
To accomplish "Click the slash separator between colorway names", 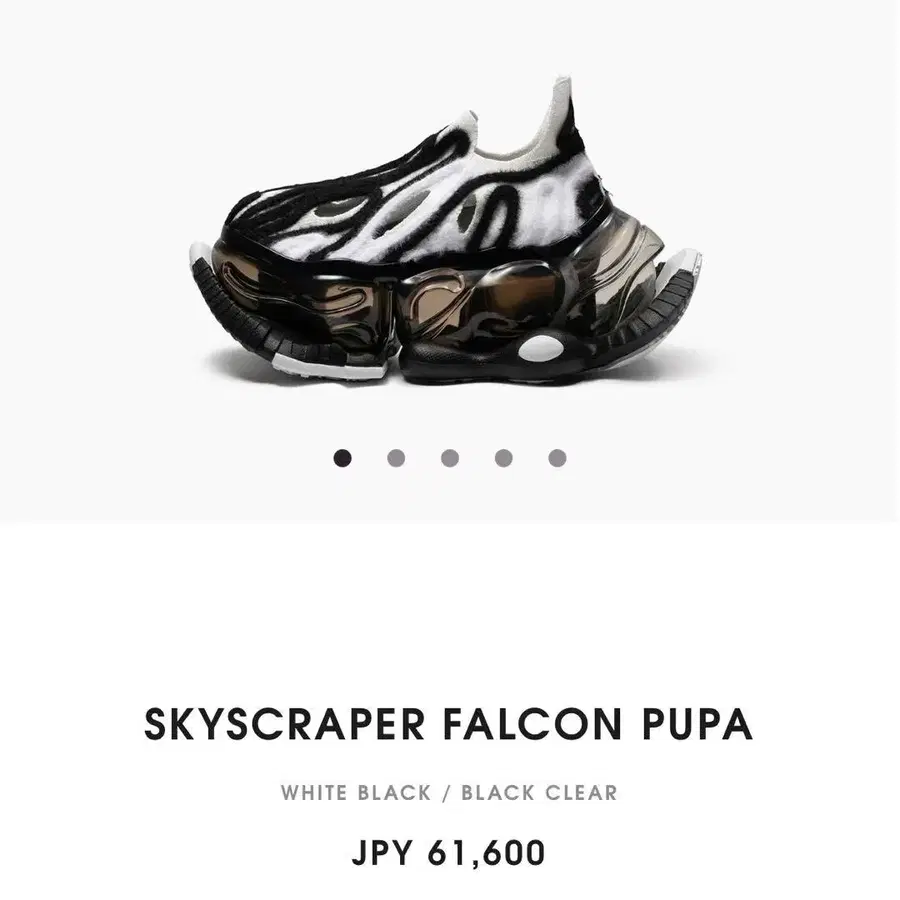I will [447, 793].
